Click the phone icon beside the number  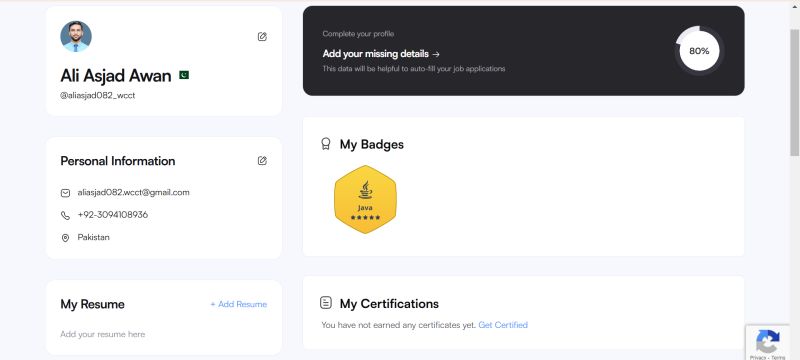(65, 215)
